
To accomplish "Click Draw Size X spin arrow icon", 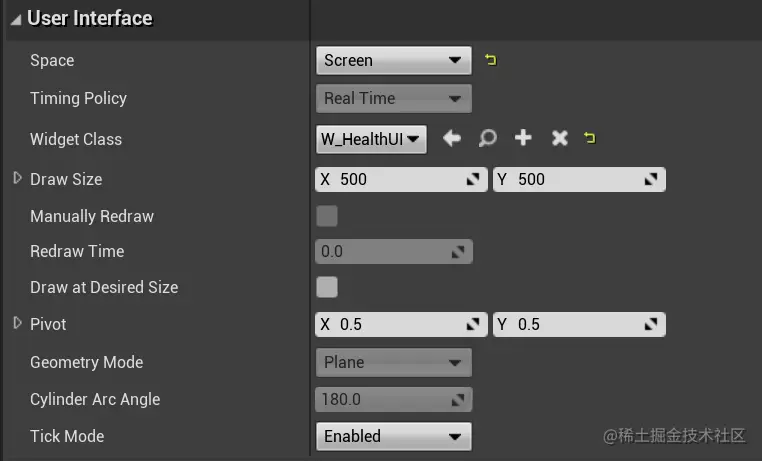I will [473, 180].
